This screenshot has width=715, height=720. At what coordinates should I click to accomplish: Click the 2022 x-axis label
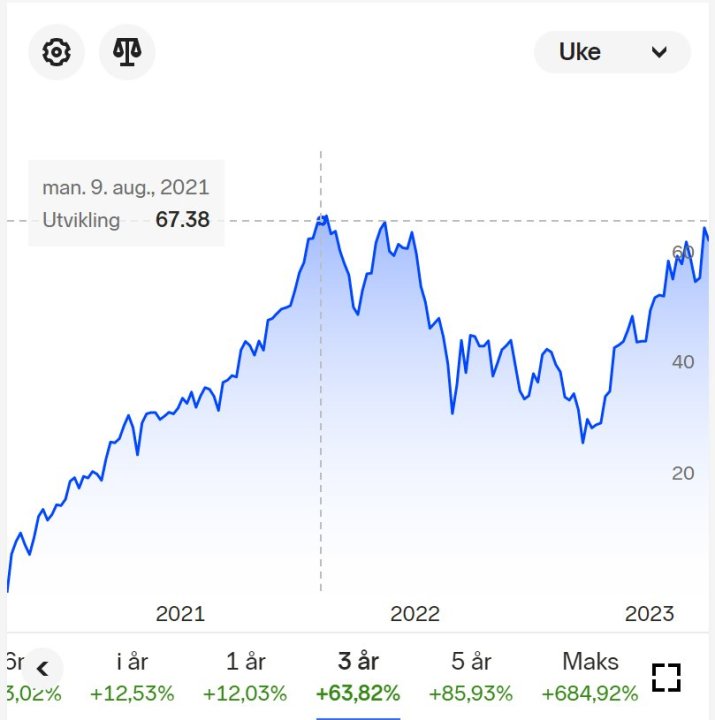tap(415, 614)
